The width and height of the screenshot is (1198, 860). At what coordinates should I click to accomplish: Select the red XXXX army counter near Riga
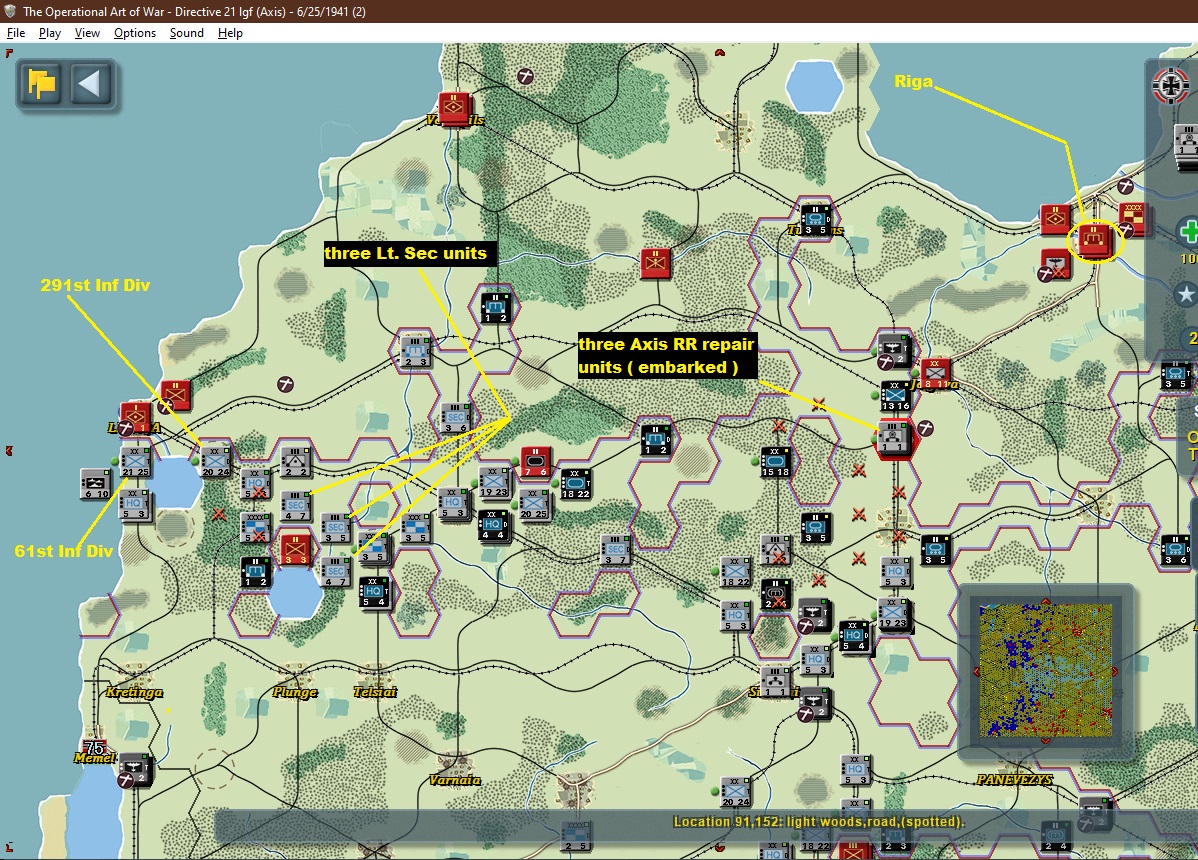pyautogui.click(x=1132, y=218)
